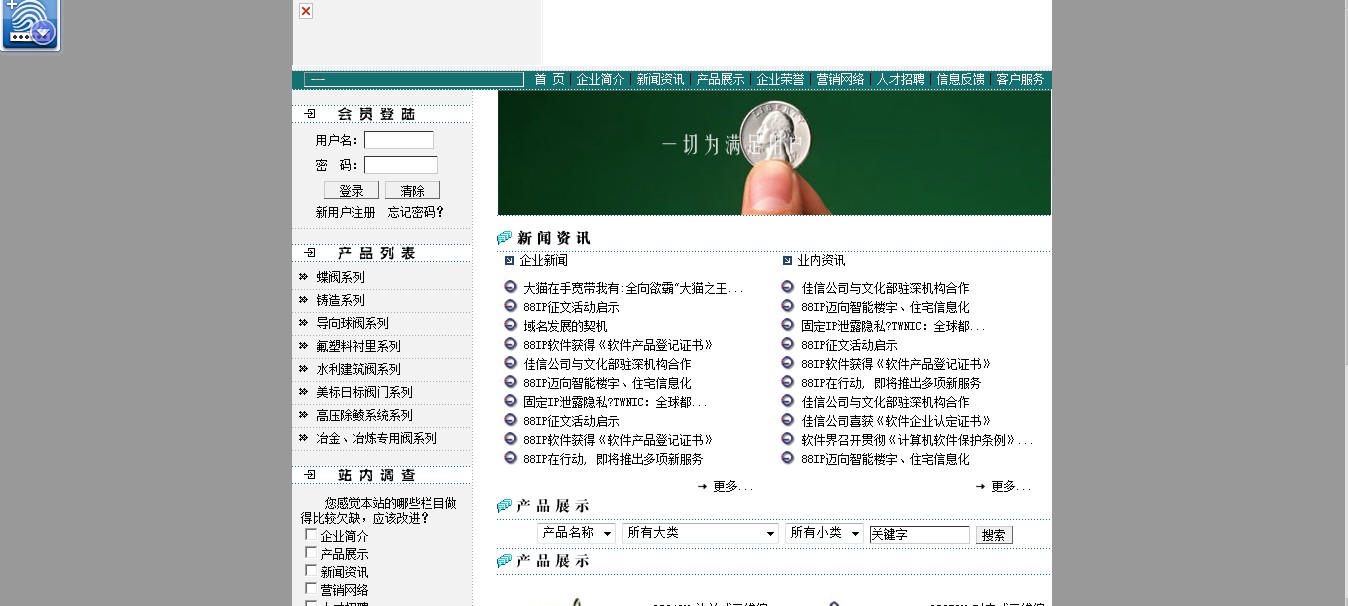The width and height of the screenshot is (1348, 606).
Task: Open 人才招聘 in the navigation bar
Action: tap(900, 80)
